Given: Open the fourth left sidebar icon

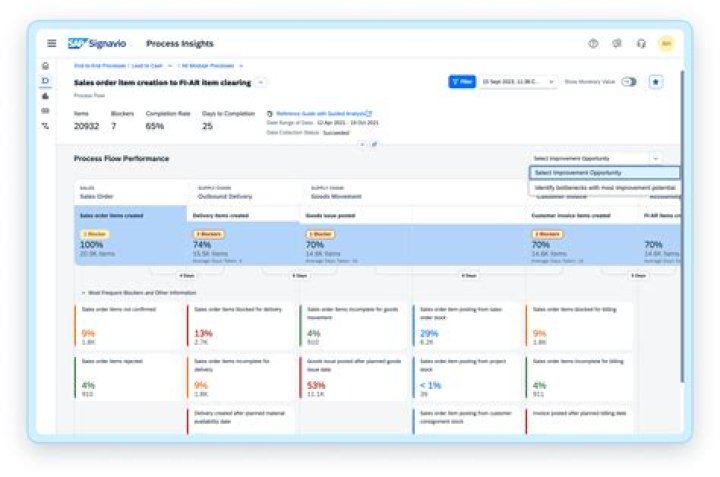Looking at the screenshot, I should (45, 111).
